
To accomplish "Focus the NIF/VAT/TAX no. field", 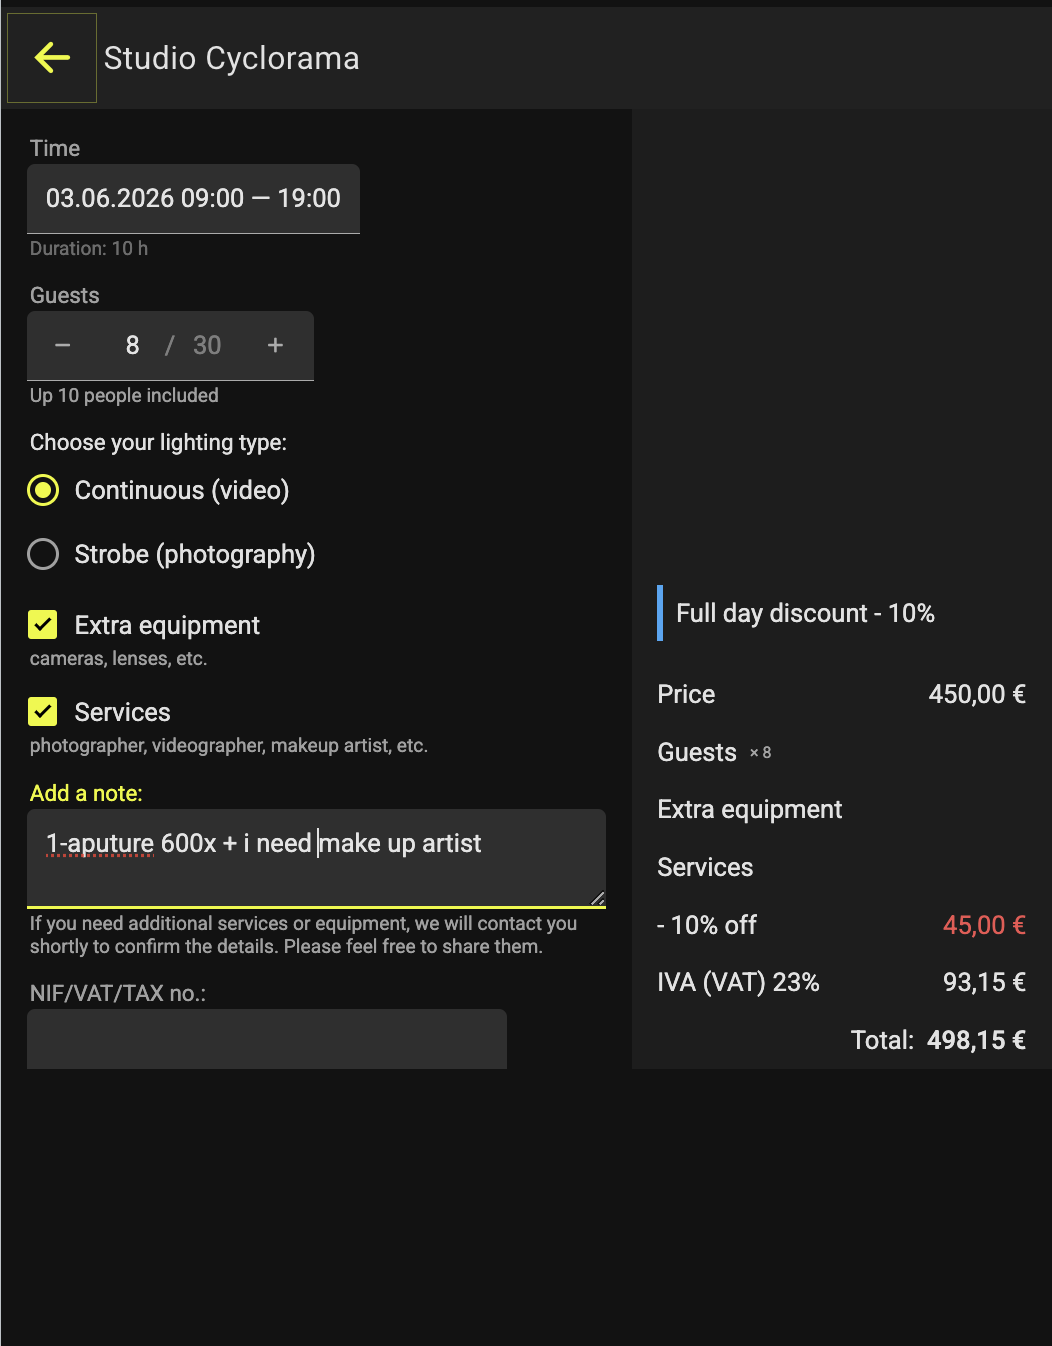I will coord(267,1038).
